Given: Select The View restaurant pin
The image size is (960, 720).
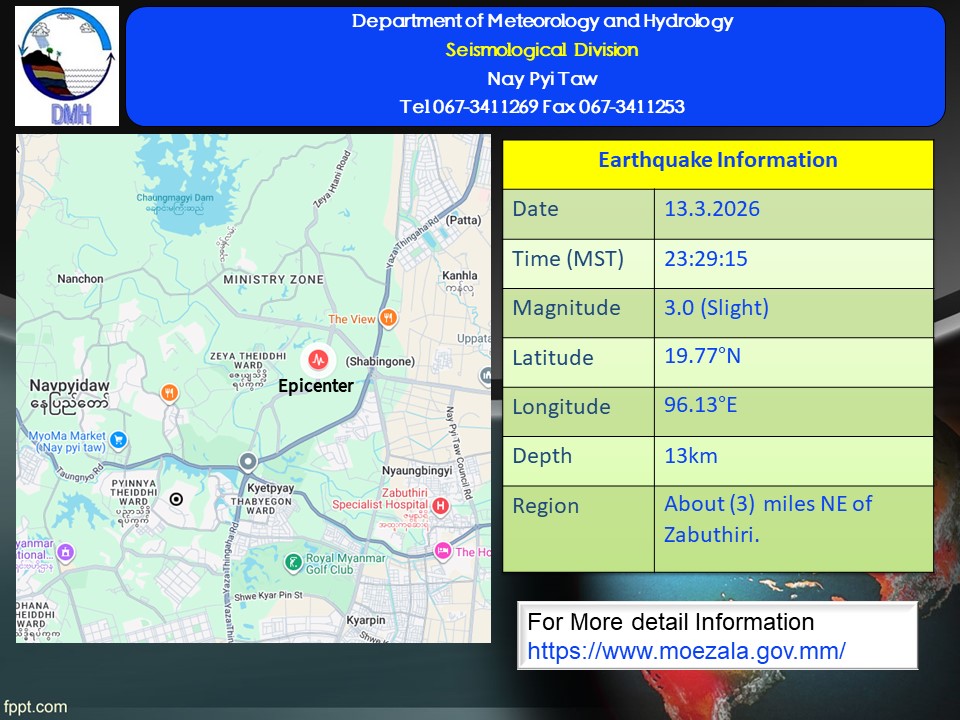Looking at the screenshot, I should click(x=388, y=319).
